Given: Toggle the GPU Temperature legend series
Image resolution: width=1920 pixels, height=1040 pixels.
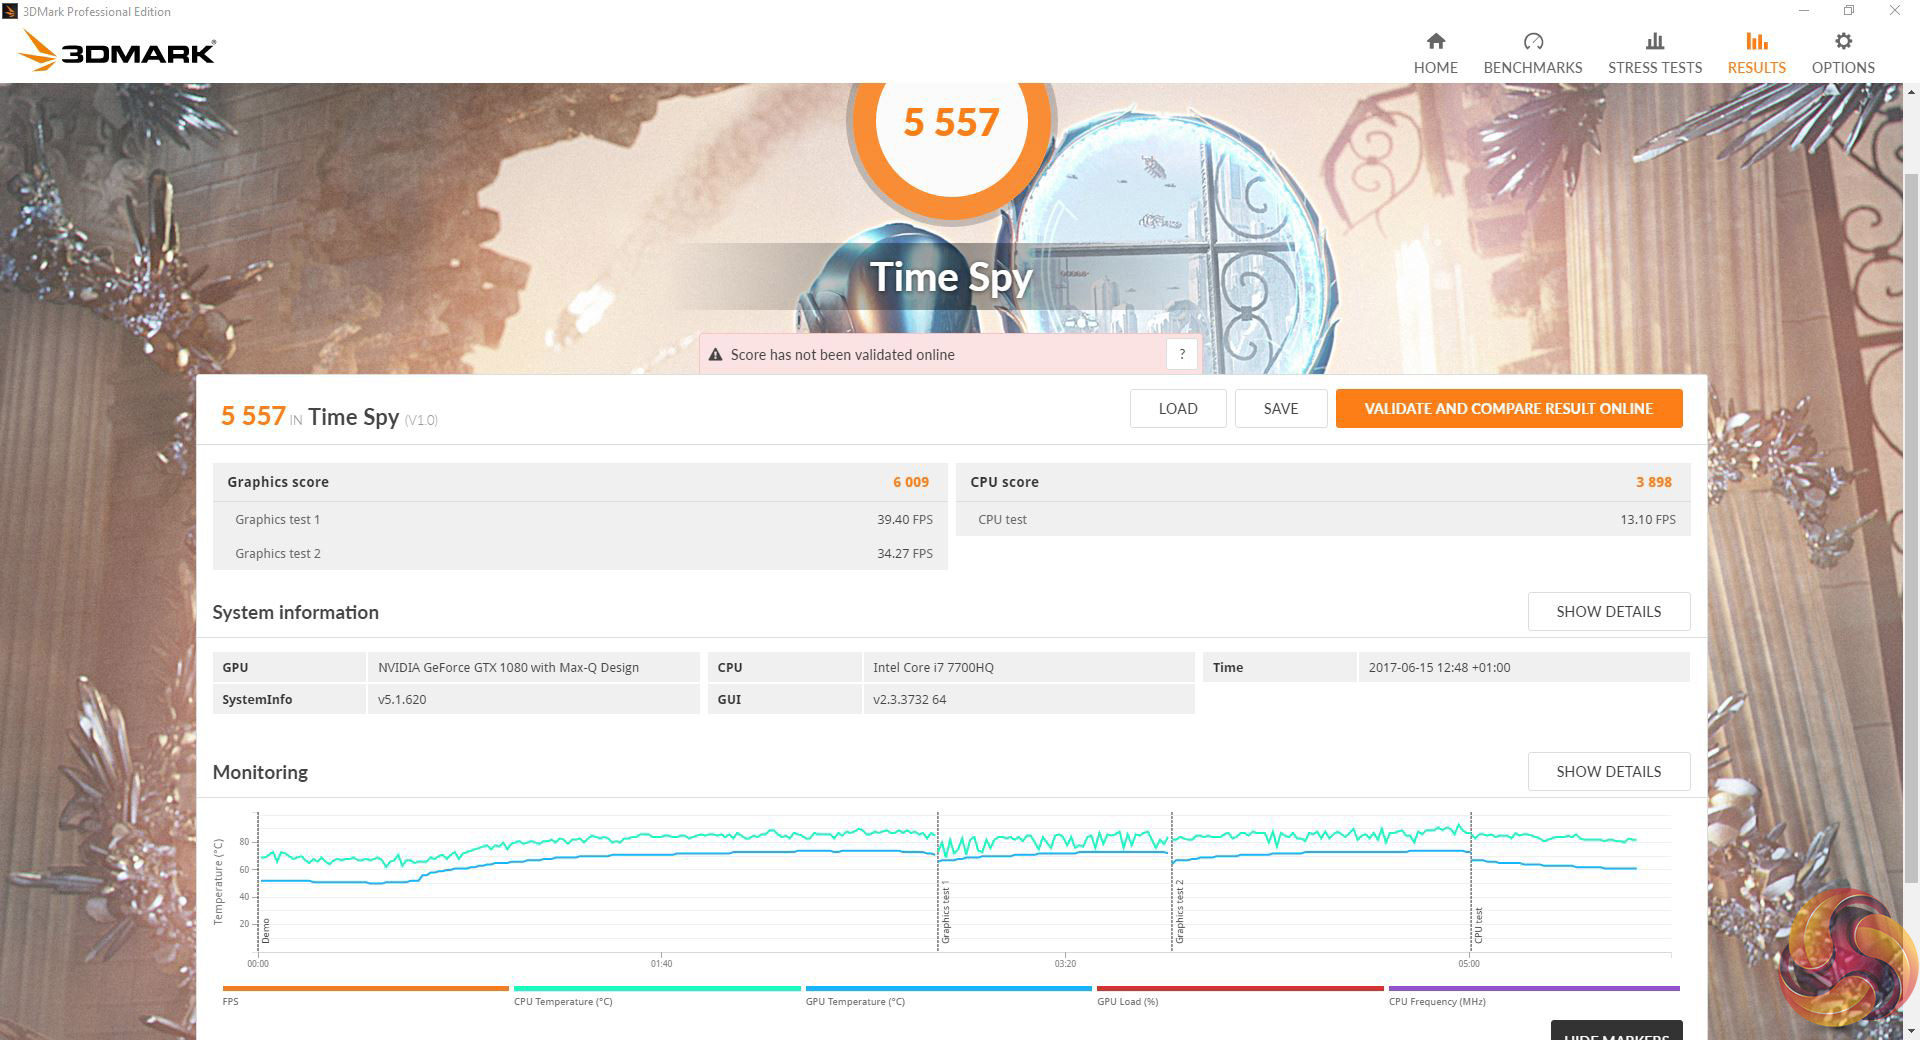Looking at the screenshot, I should coord(949,995).
